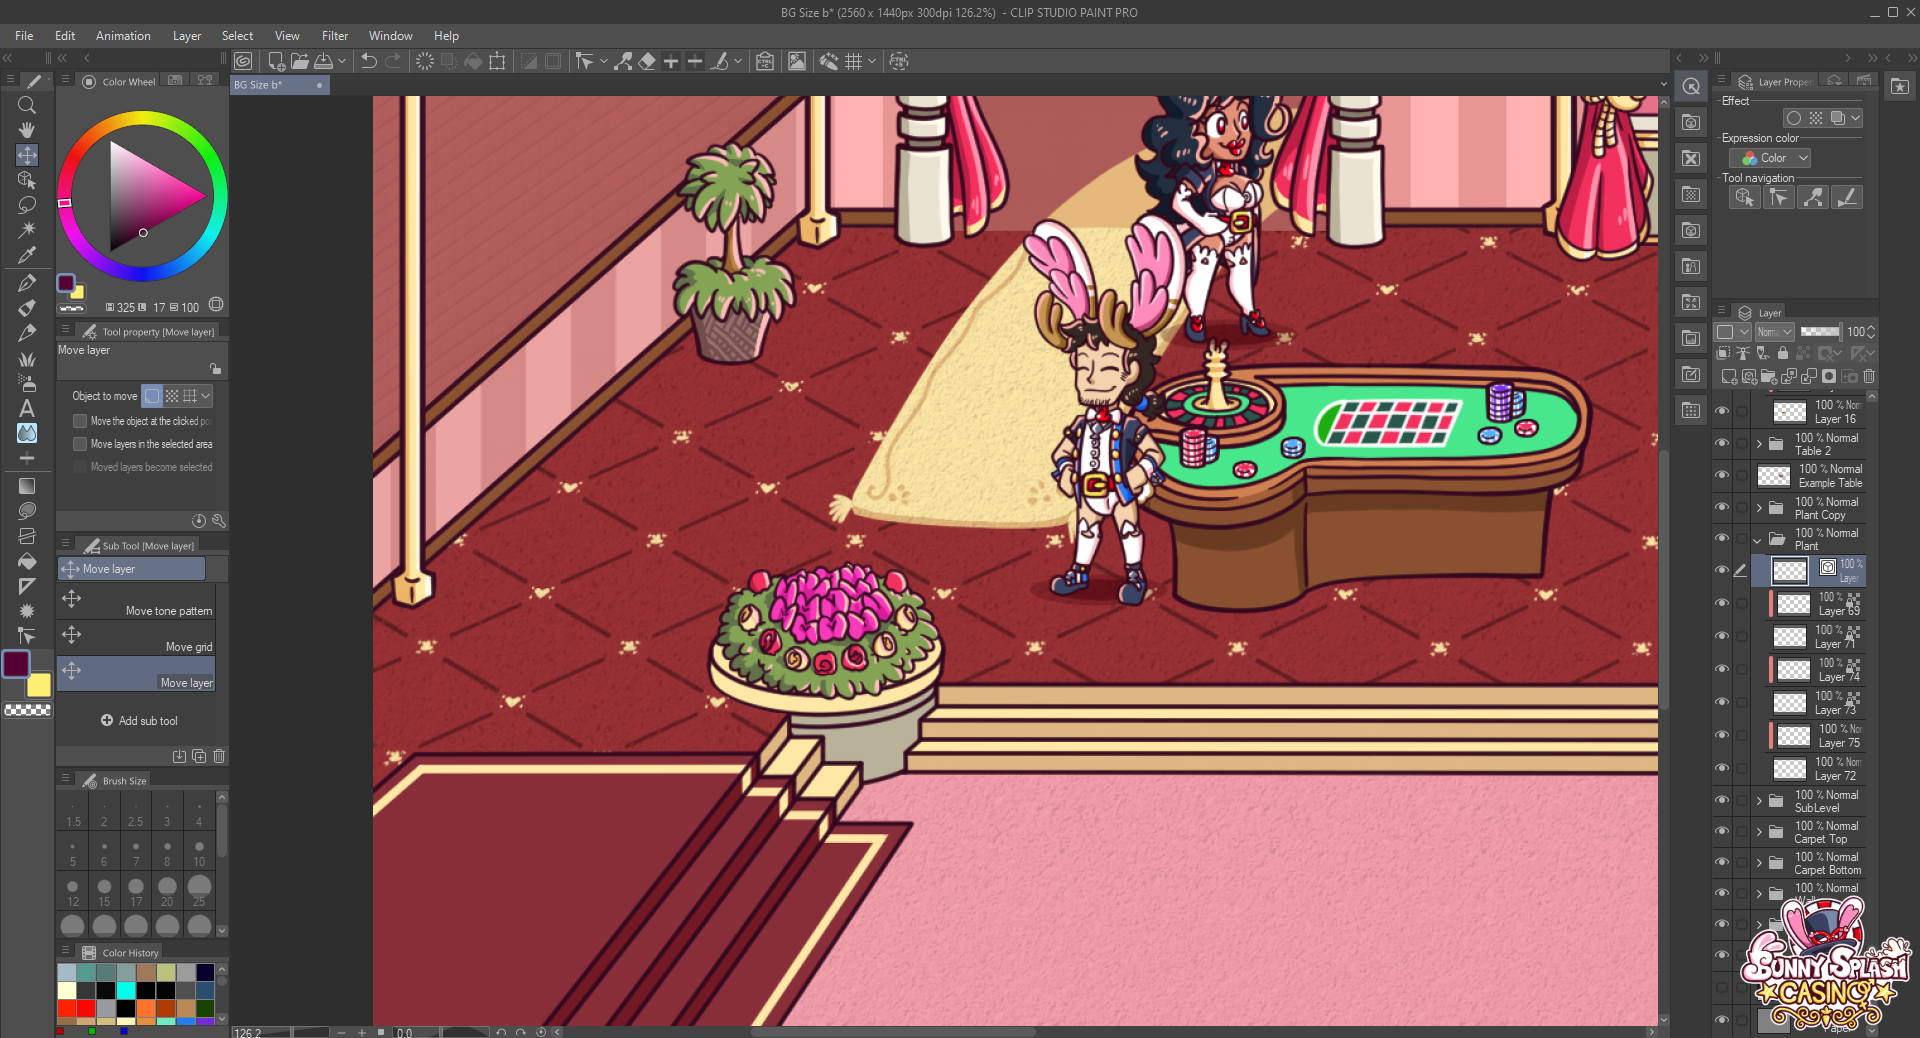Click Add sub tool

pos(139,721)
